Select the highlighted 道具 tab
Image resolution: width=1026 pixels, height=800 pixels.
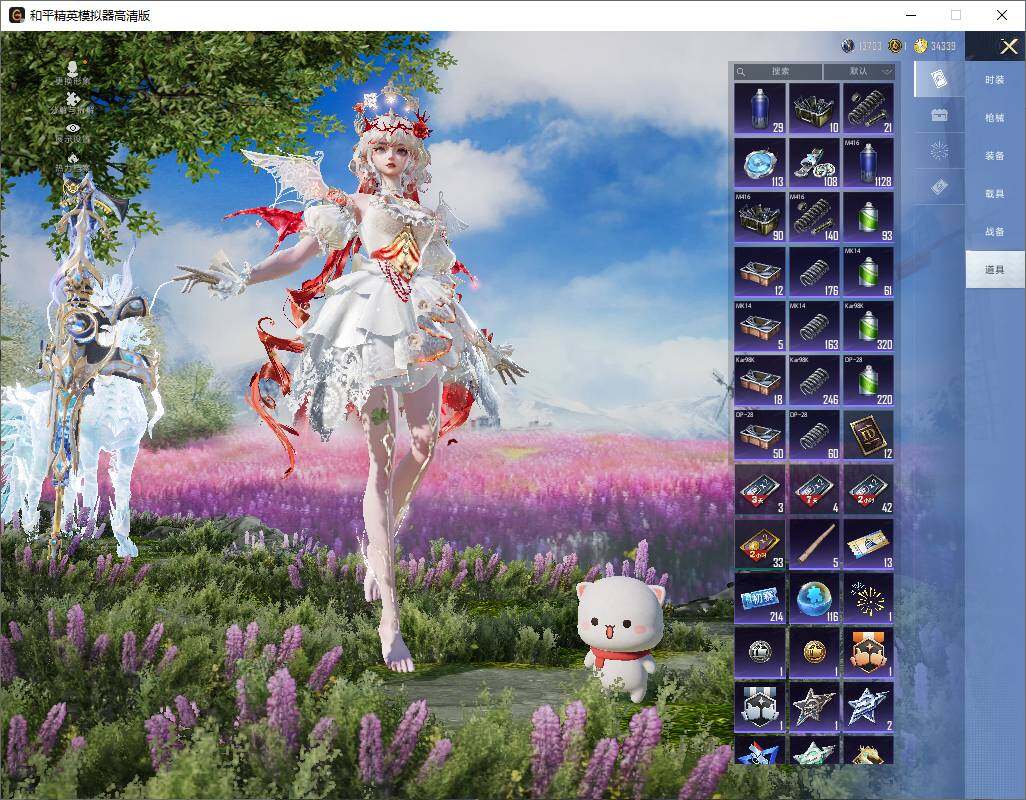click(995, 270)
